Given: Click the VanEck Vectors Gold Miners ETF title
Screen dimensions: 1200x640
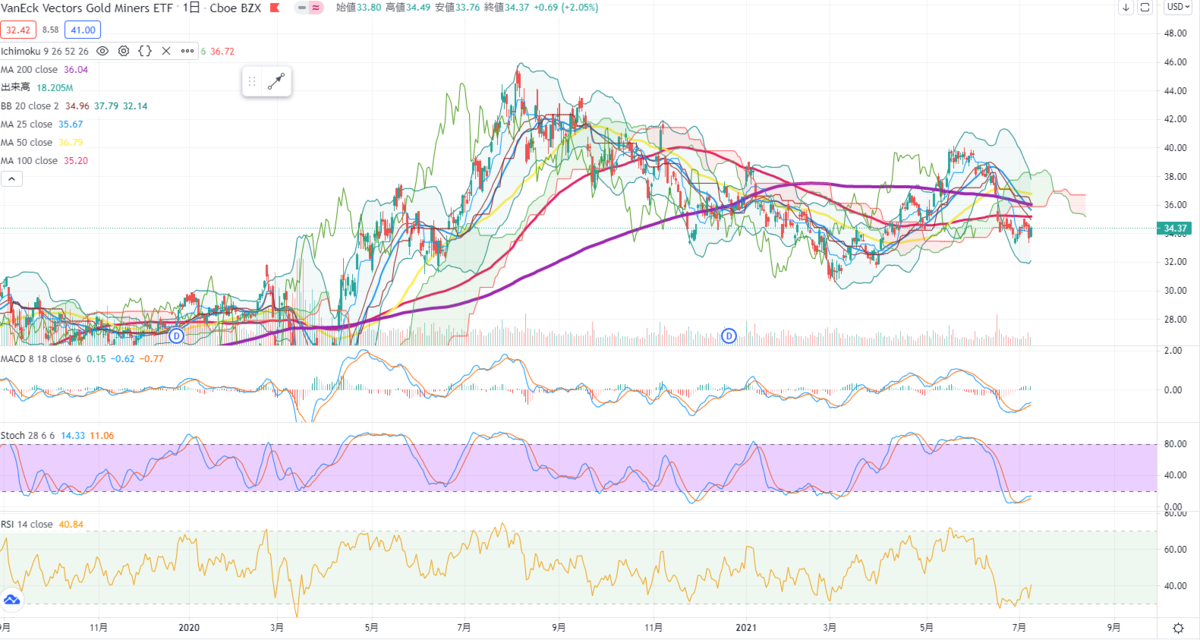Looking at the screenshot, I should click(x=86, y=8).
